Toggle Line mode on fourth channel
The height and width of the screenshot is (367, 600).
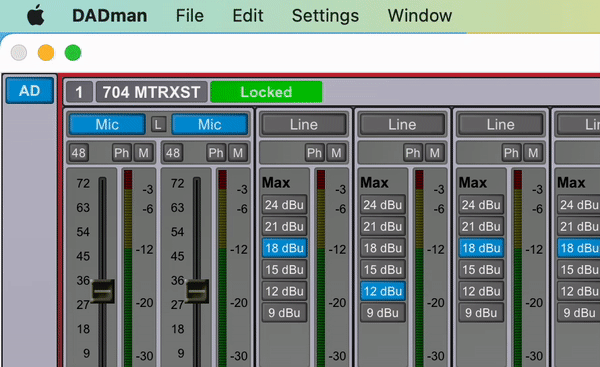pyautogui.click(x=402, y=124)
